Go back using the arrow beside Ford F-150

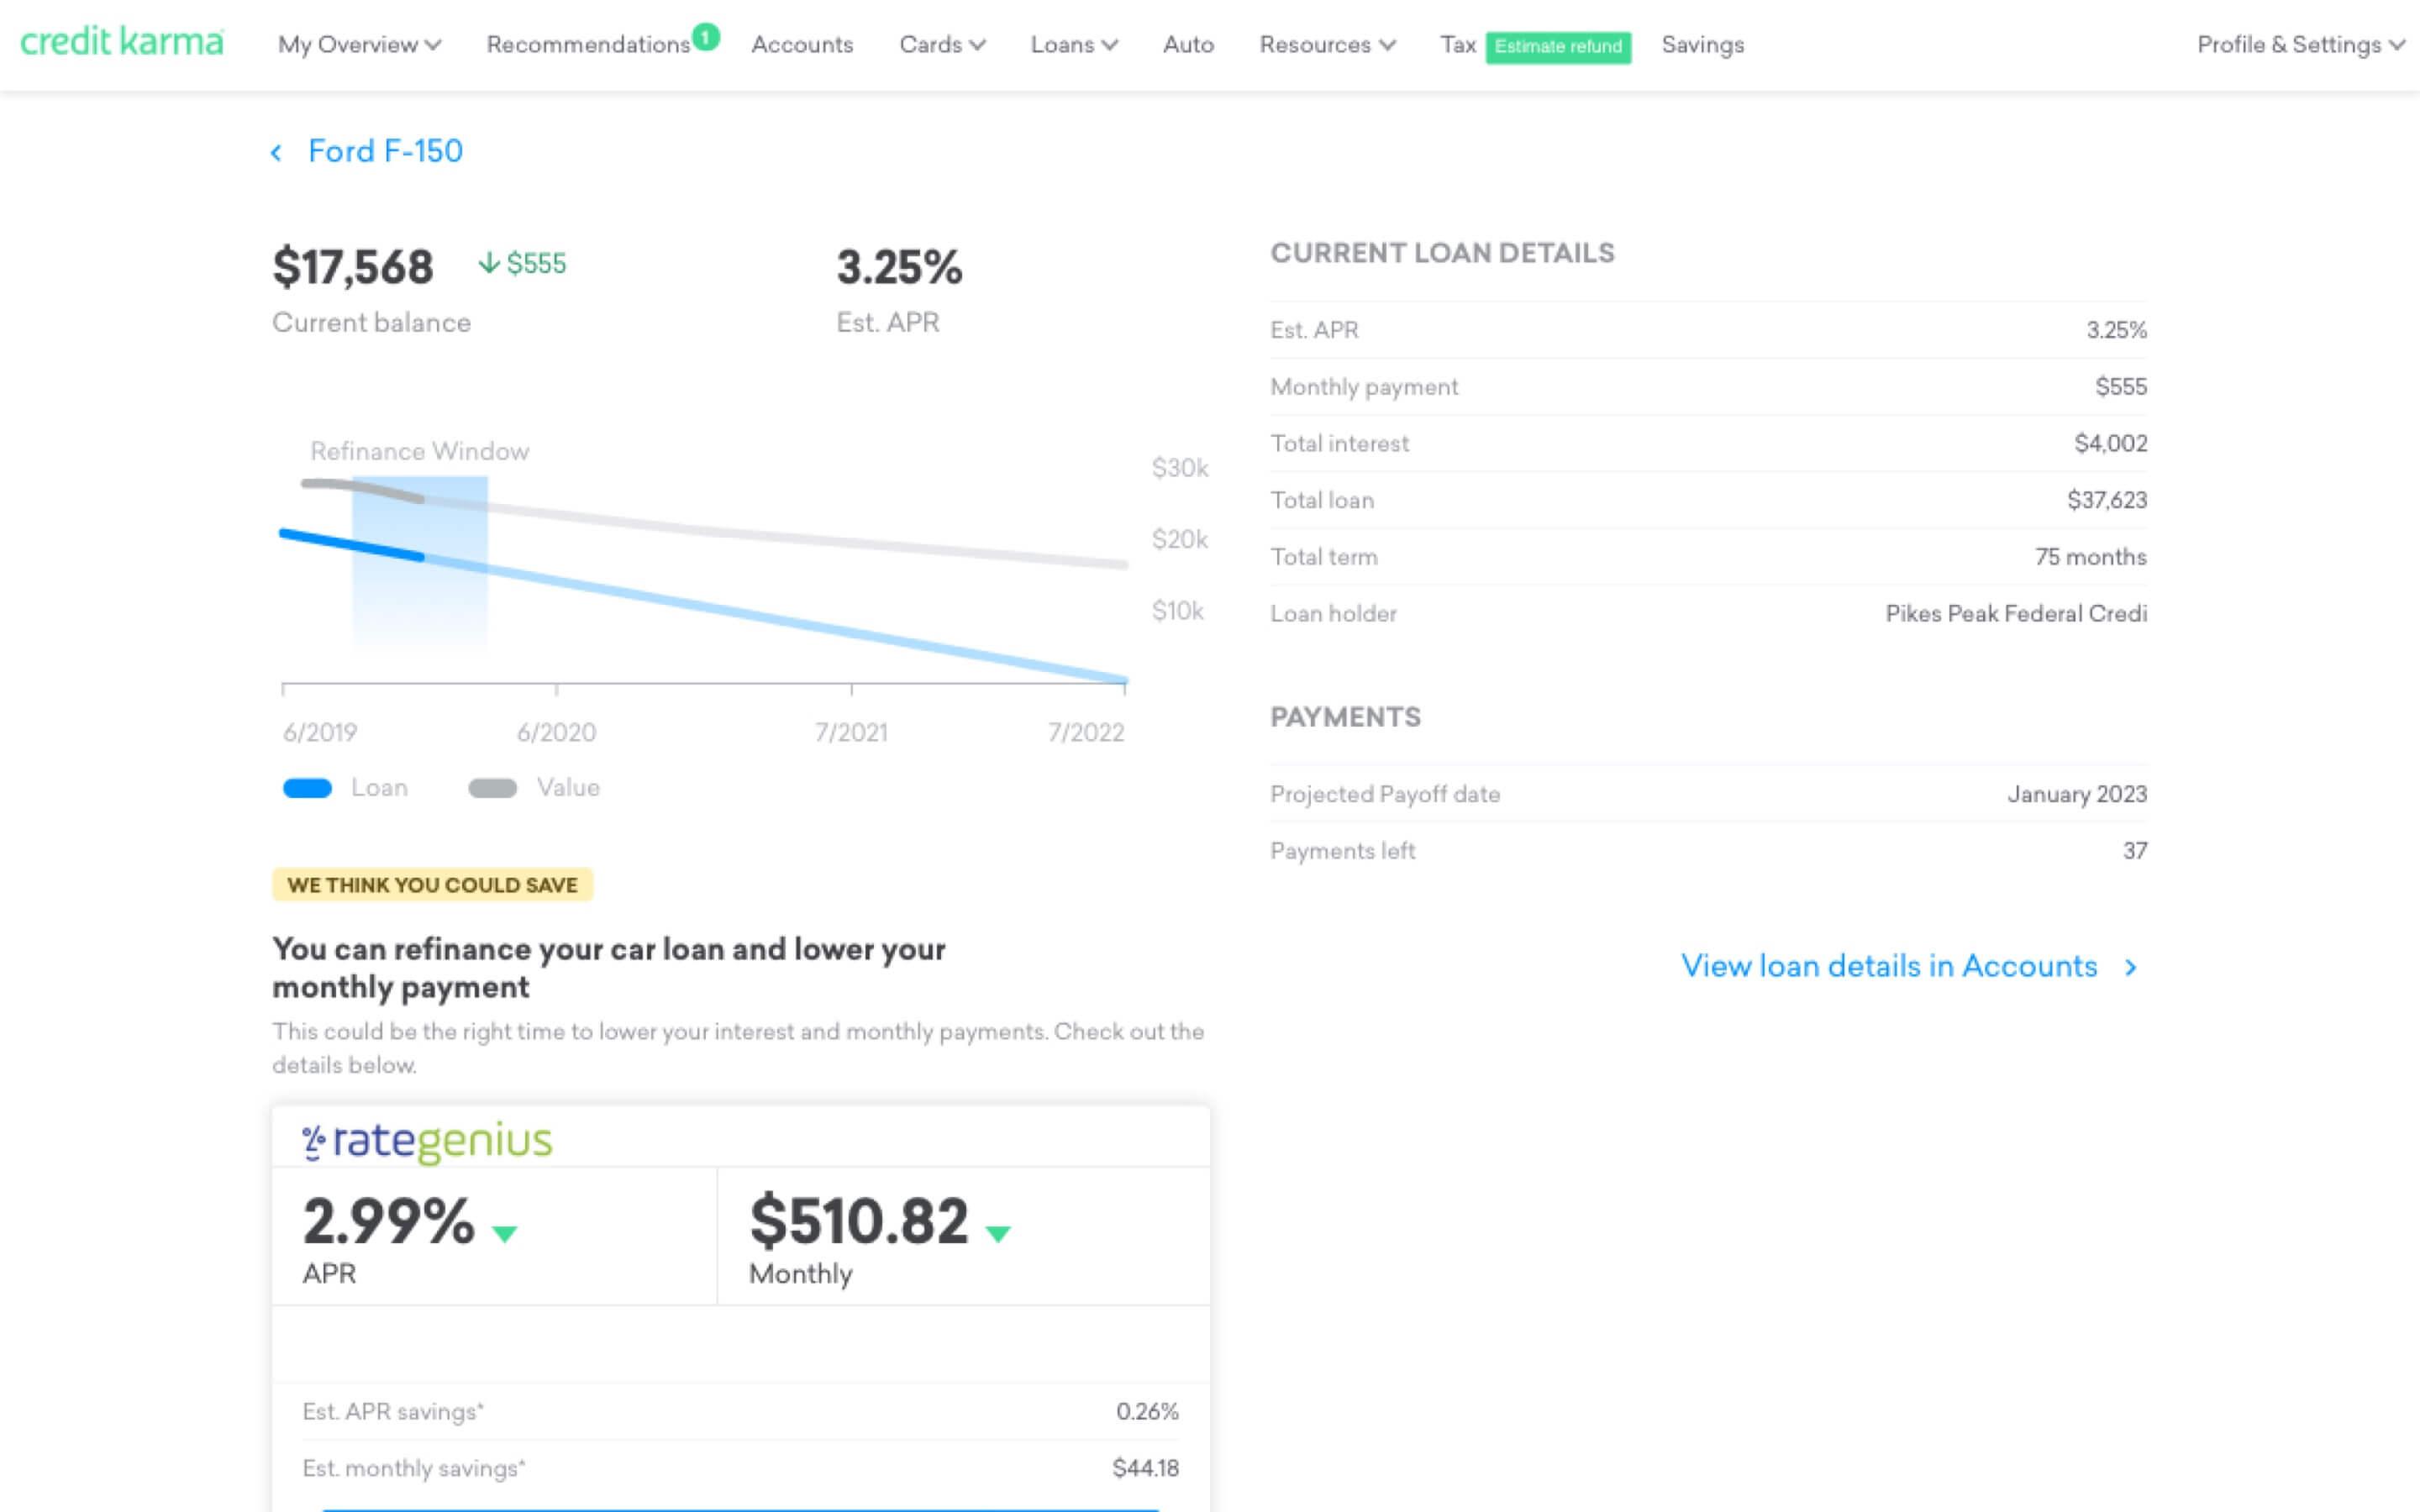276,152
